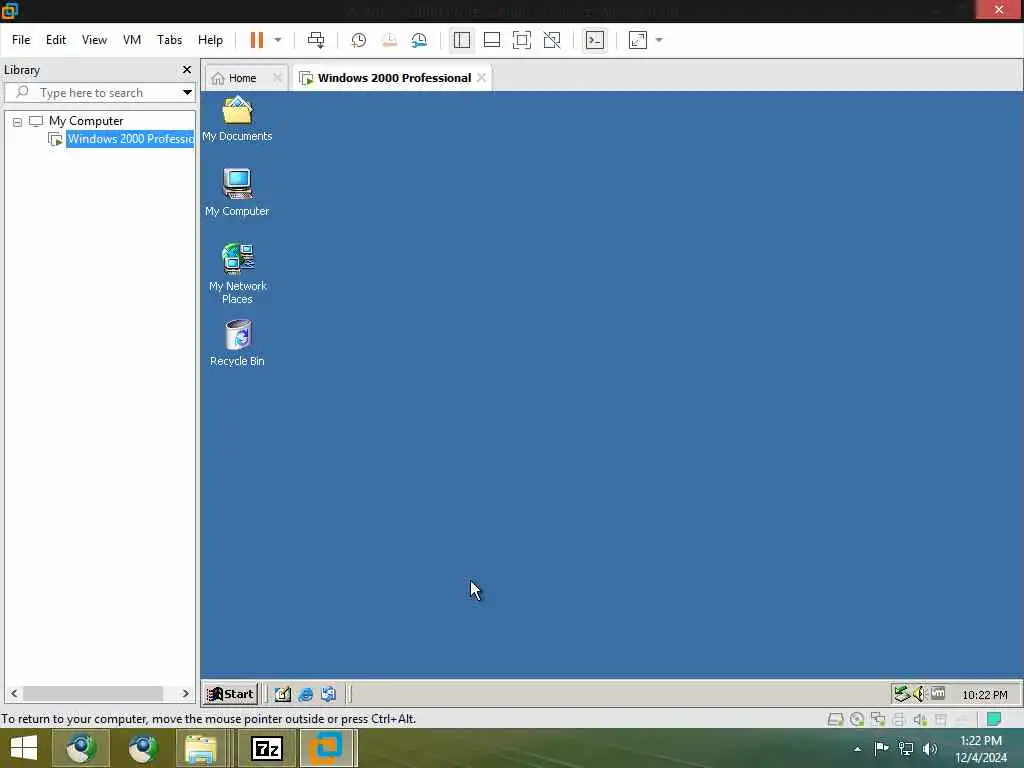Click the network adapter status icon

click(878, 720)
